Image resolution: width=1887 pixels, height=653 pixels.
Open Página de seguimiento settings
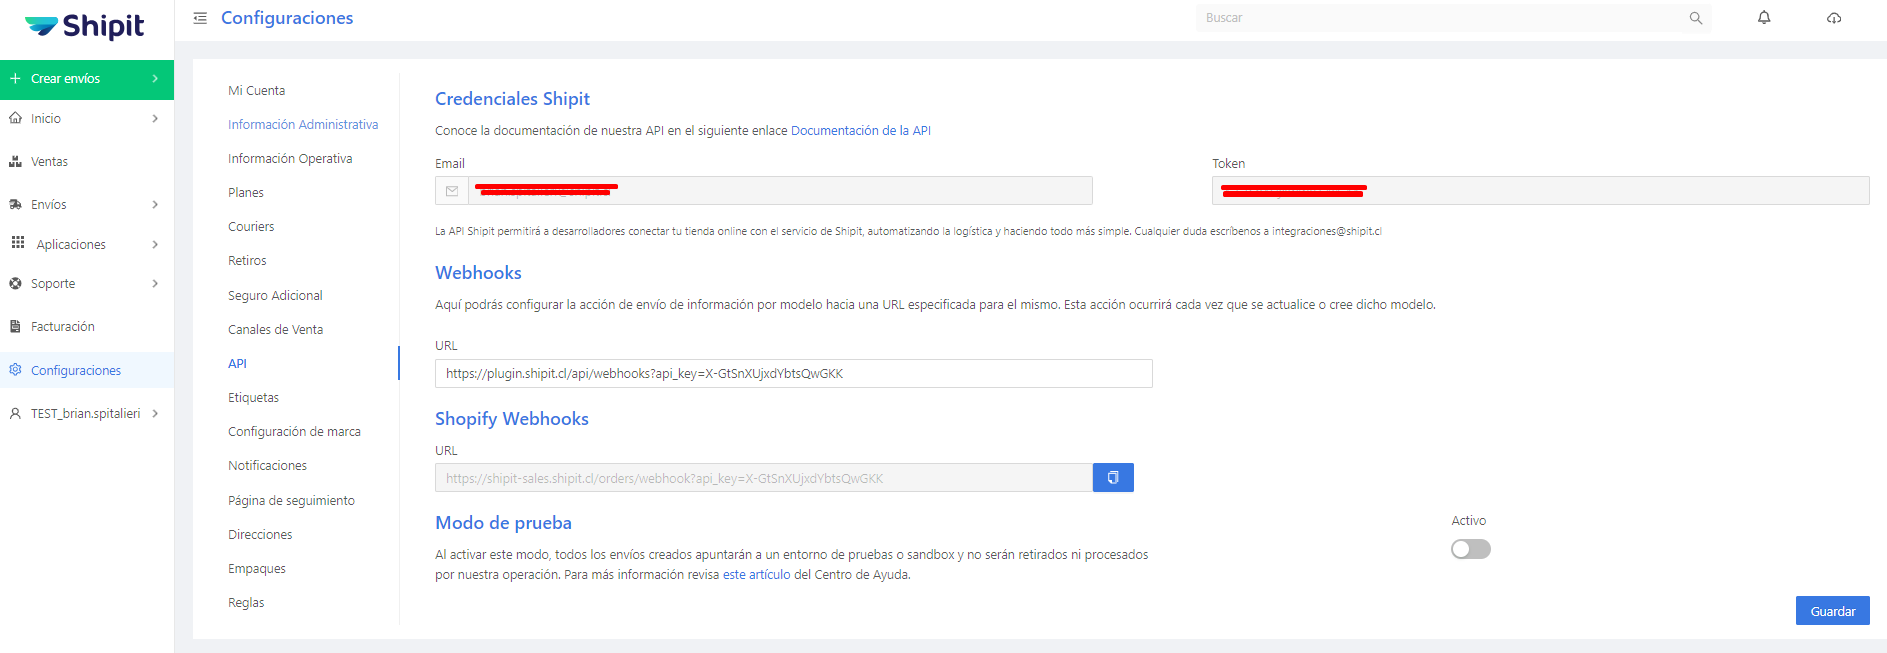[x=291, y=500]
